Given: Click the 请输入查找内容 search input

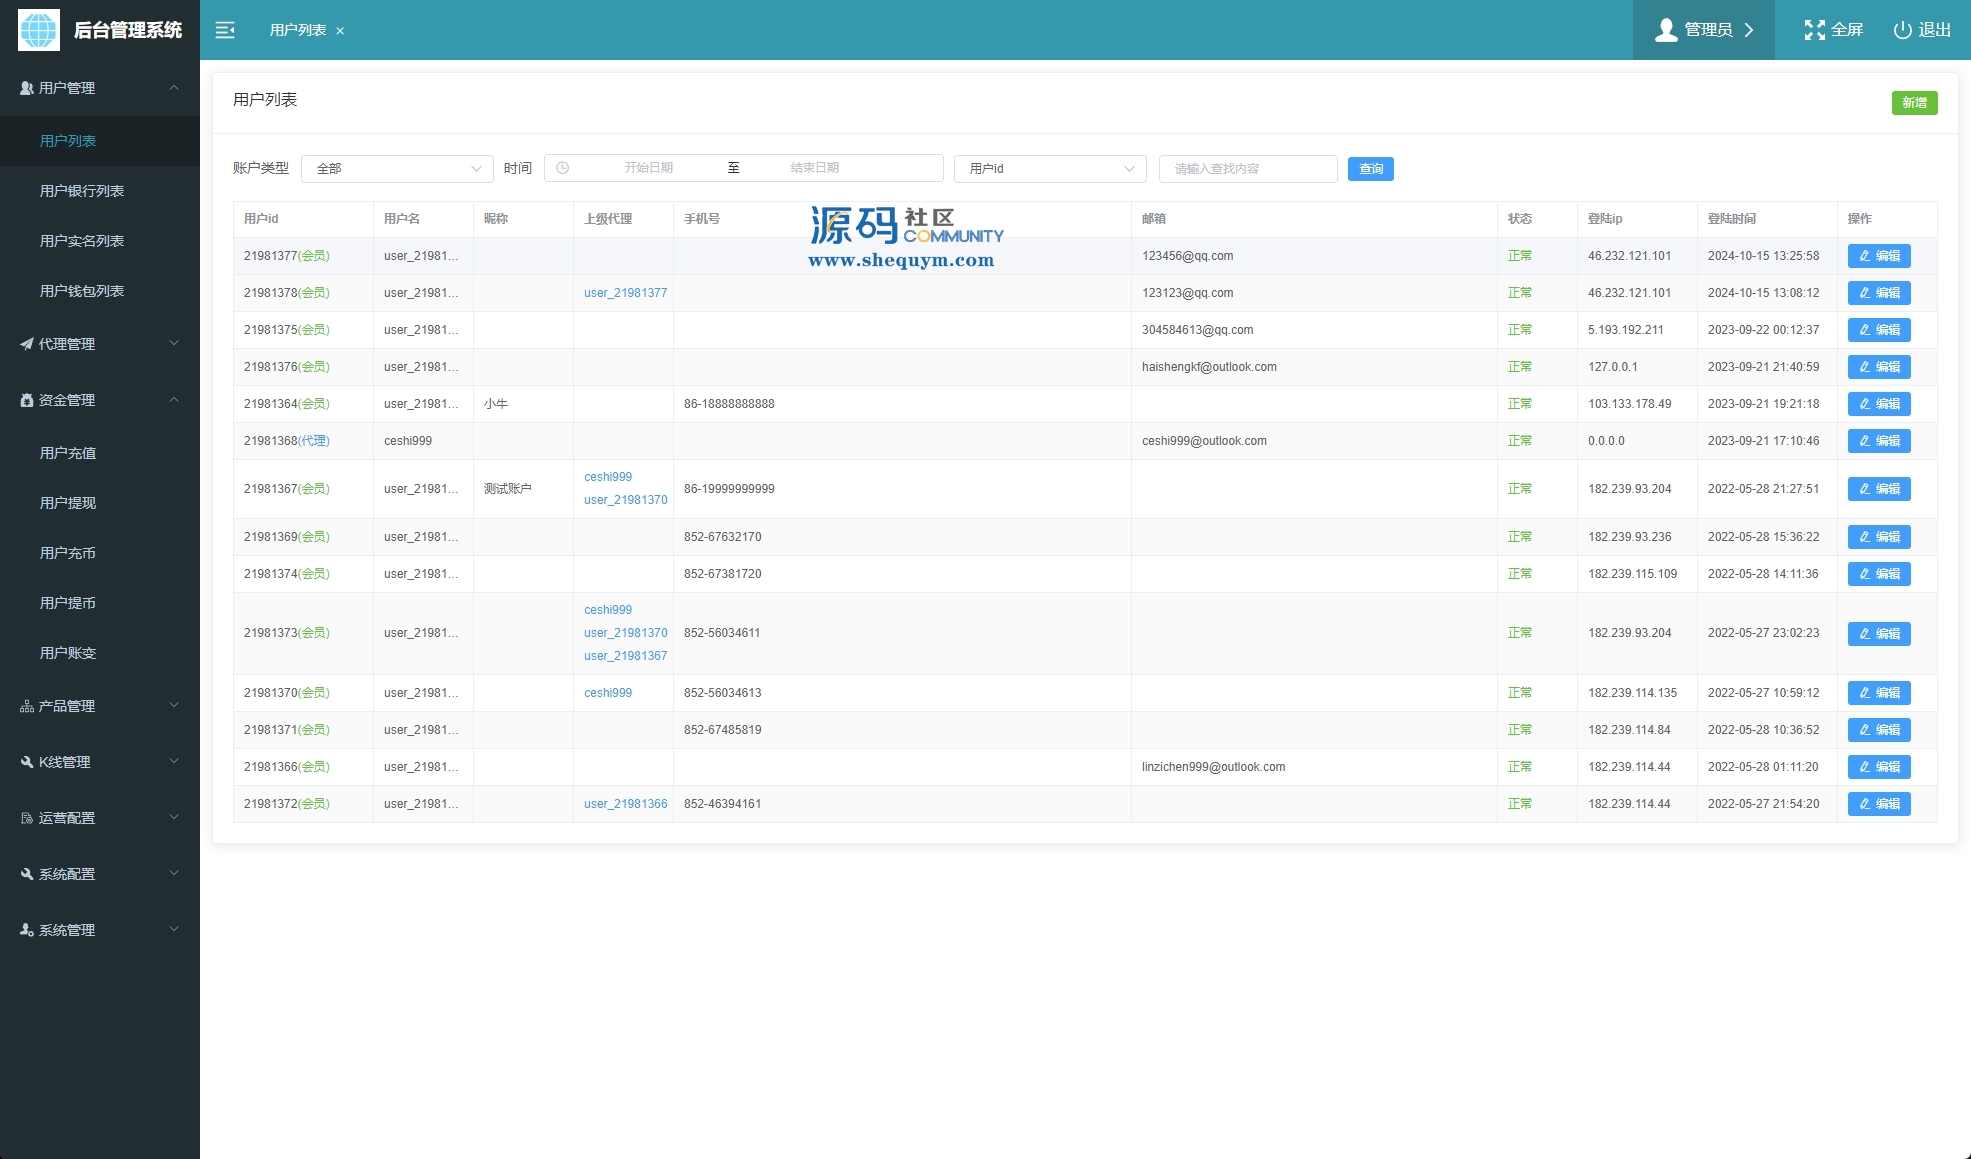Looking at the screenshot, I should click(x=1247, y=169).
